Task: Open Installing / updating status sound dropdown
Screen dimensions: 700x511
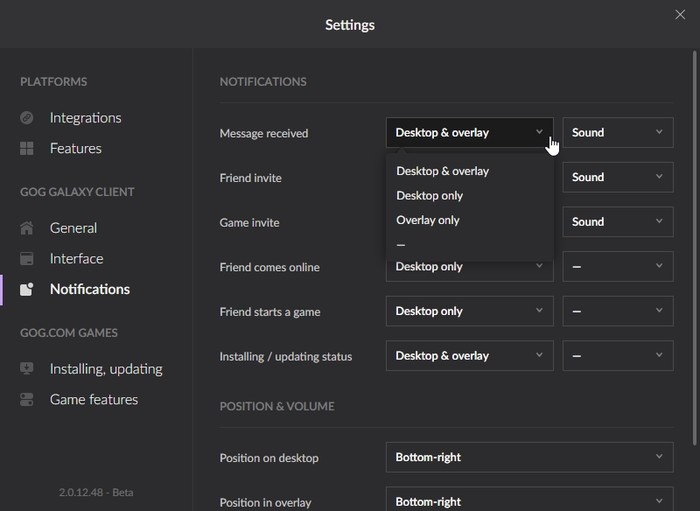Action: 618,356
